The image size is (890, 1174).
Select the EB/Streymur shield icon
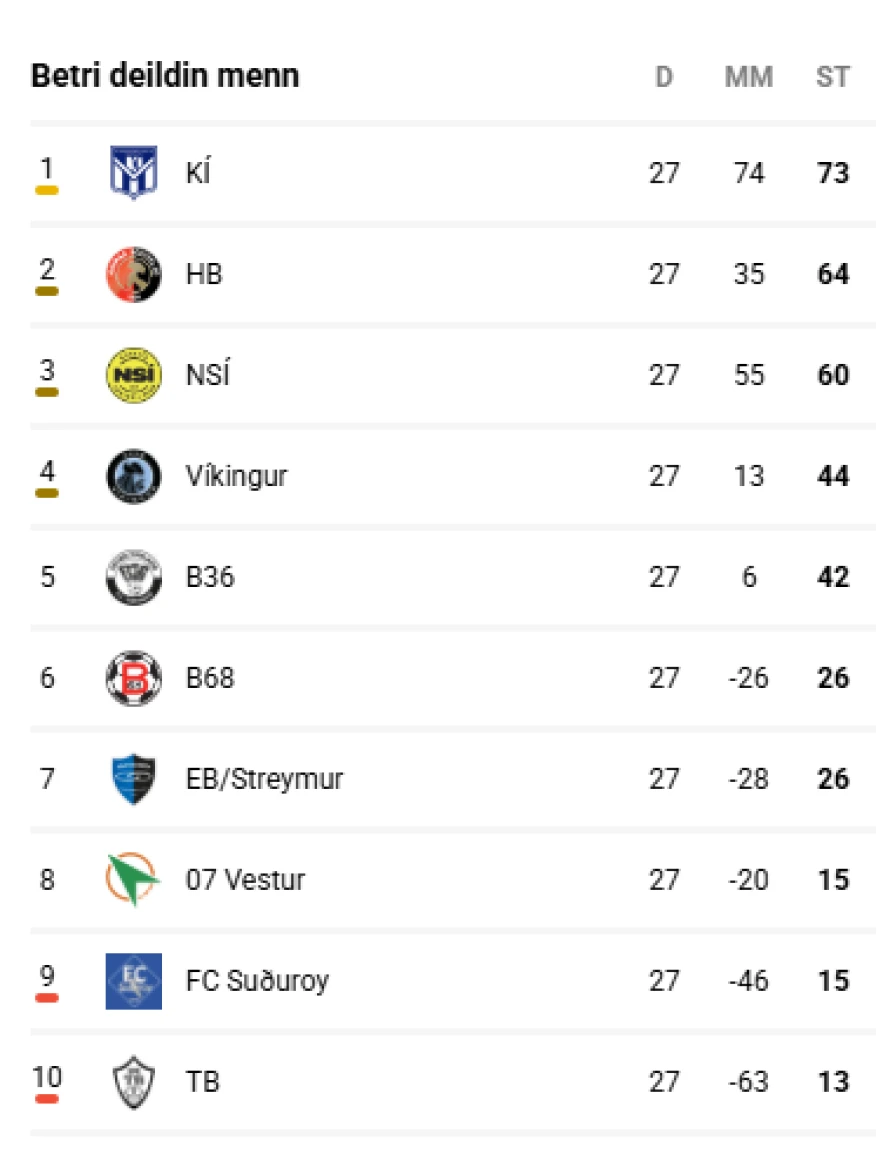coord(133,779)
